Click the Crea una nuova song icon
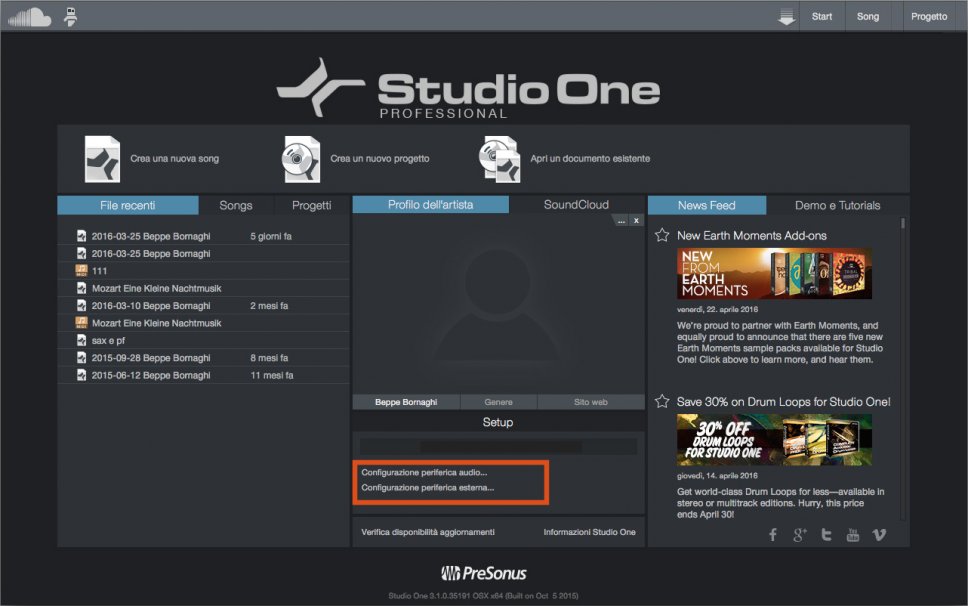The height and width of the screenshot is (606, 968). coord(102,159)
